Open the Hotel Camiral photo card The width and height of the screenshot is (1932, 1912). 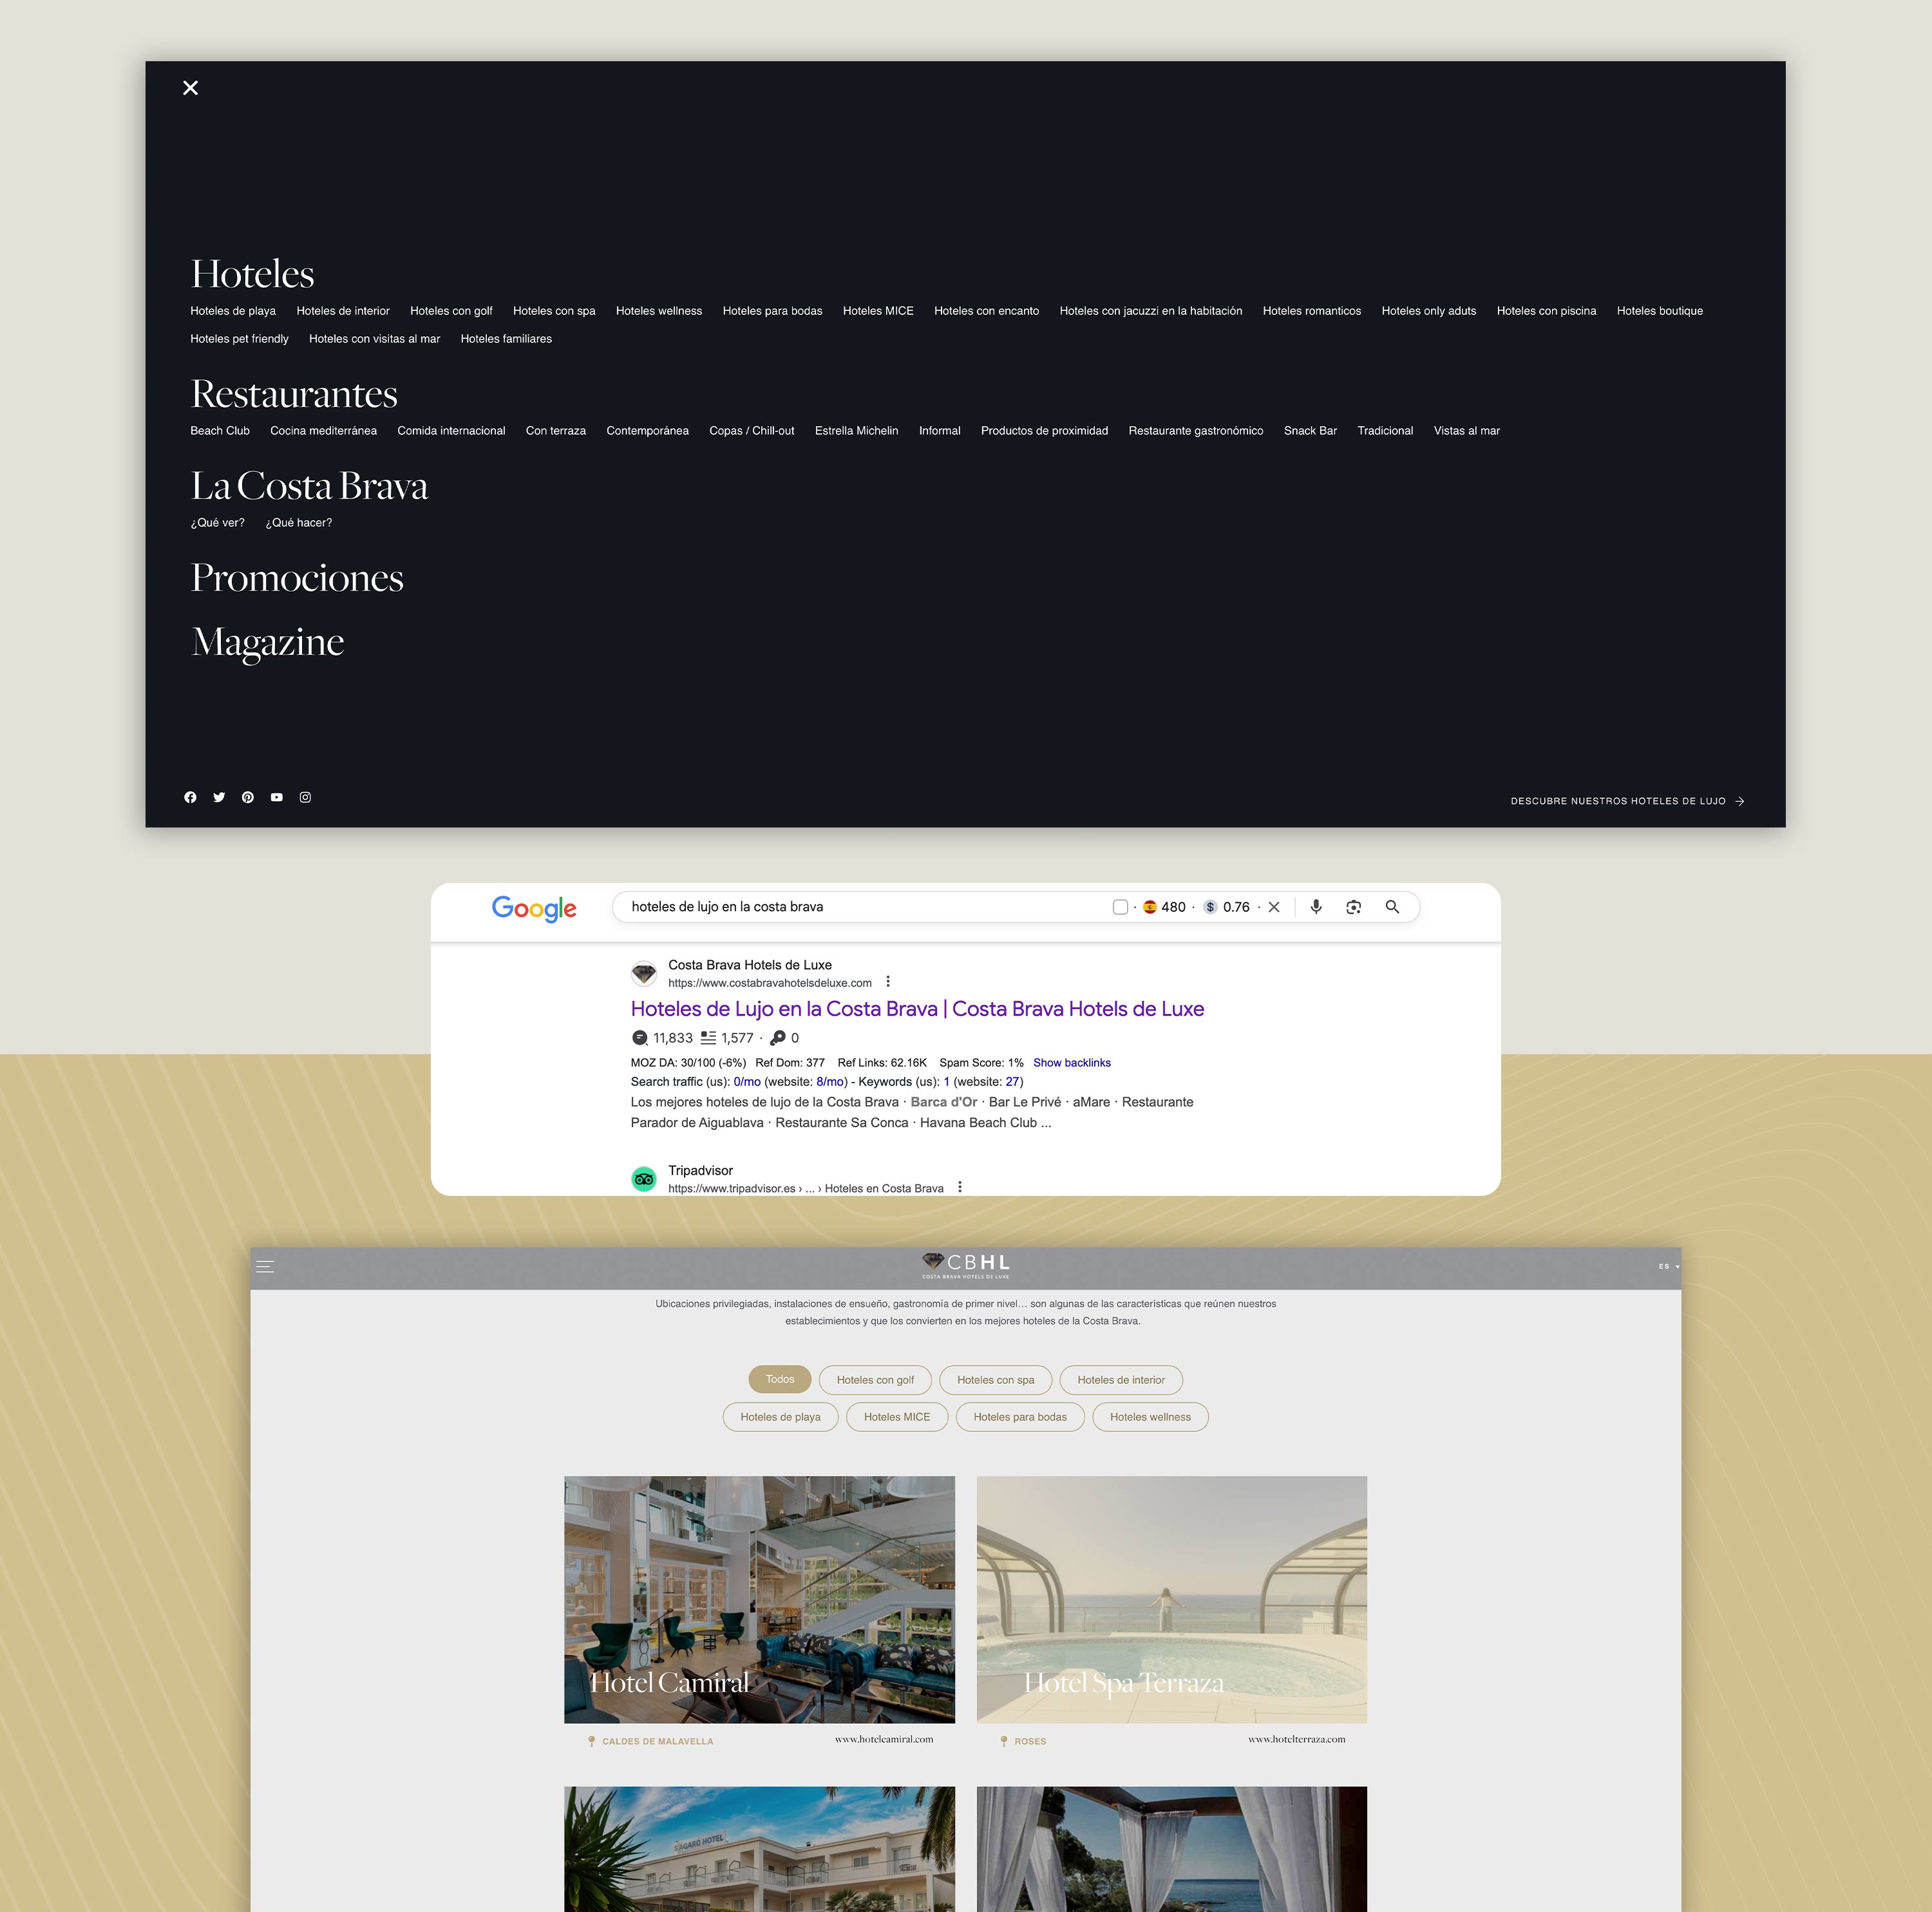(x=759, y=1600)
